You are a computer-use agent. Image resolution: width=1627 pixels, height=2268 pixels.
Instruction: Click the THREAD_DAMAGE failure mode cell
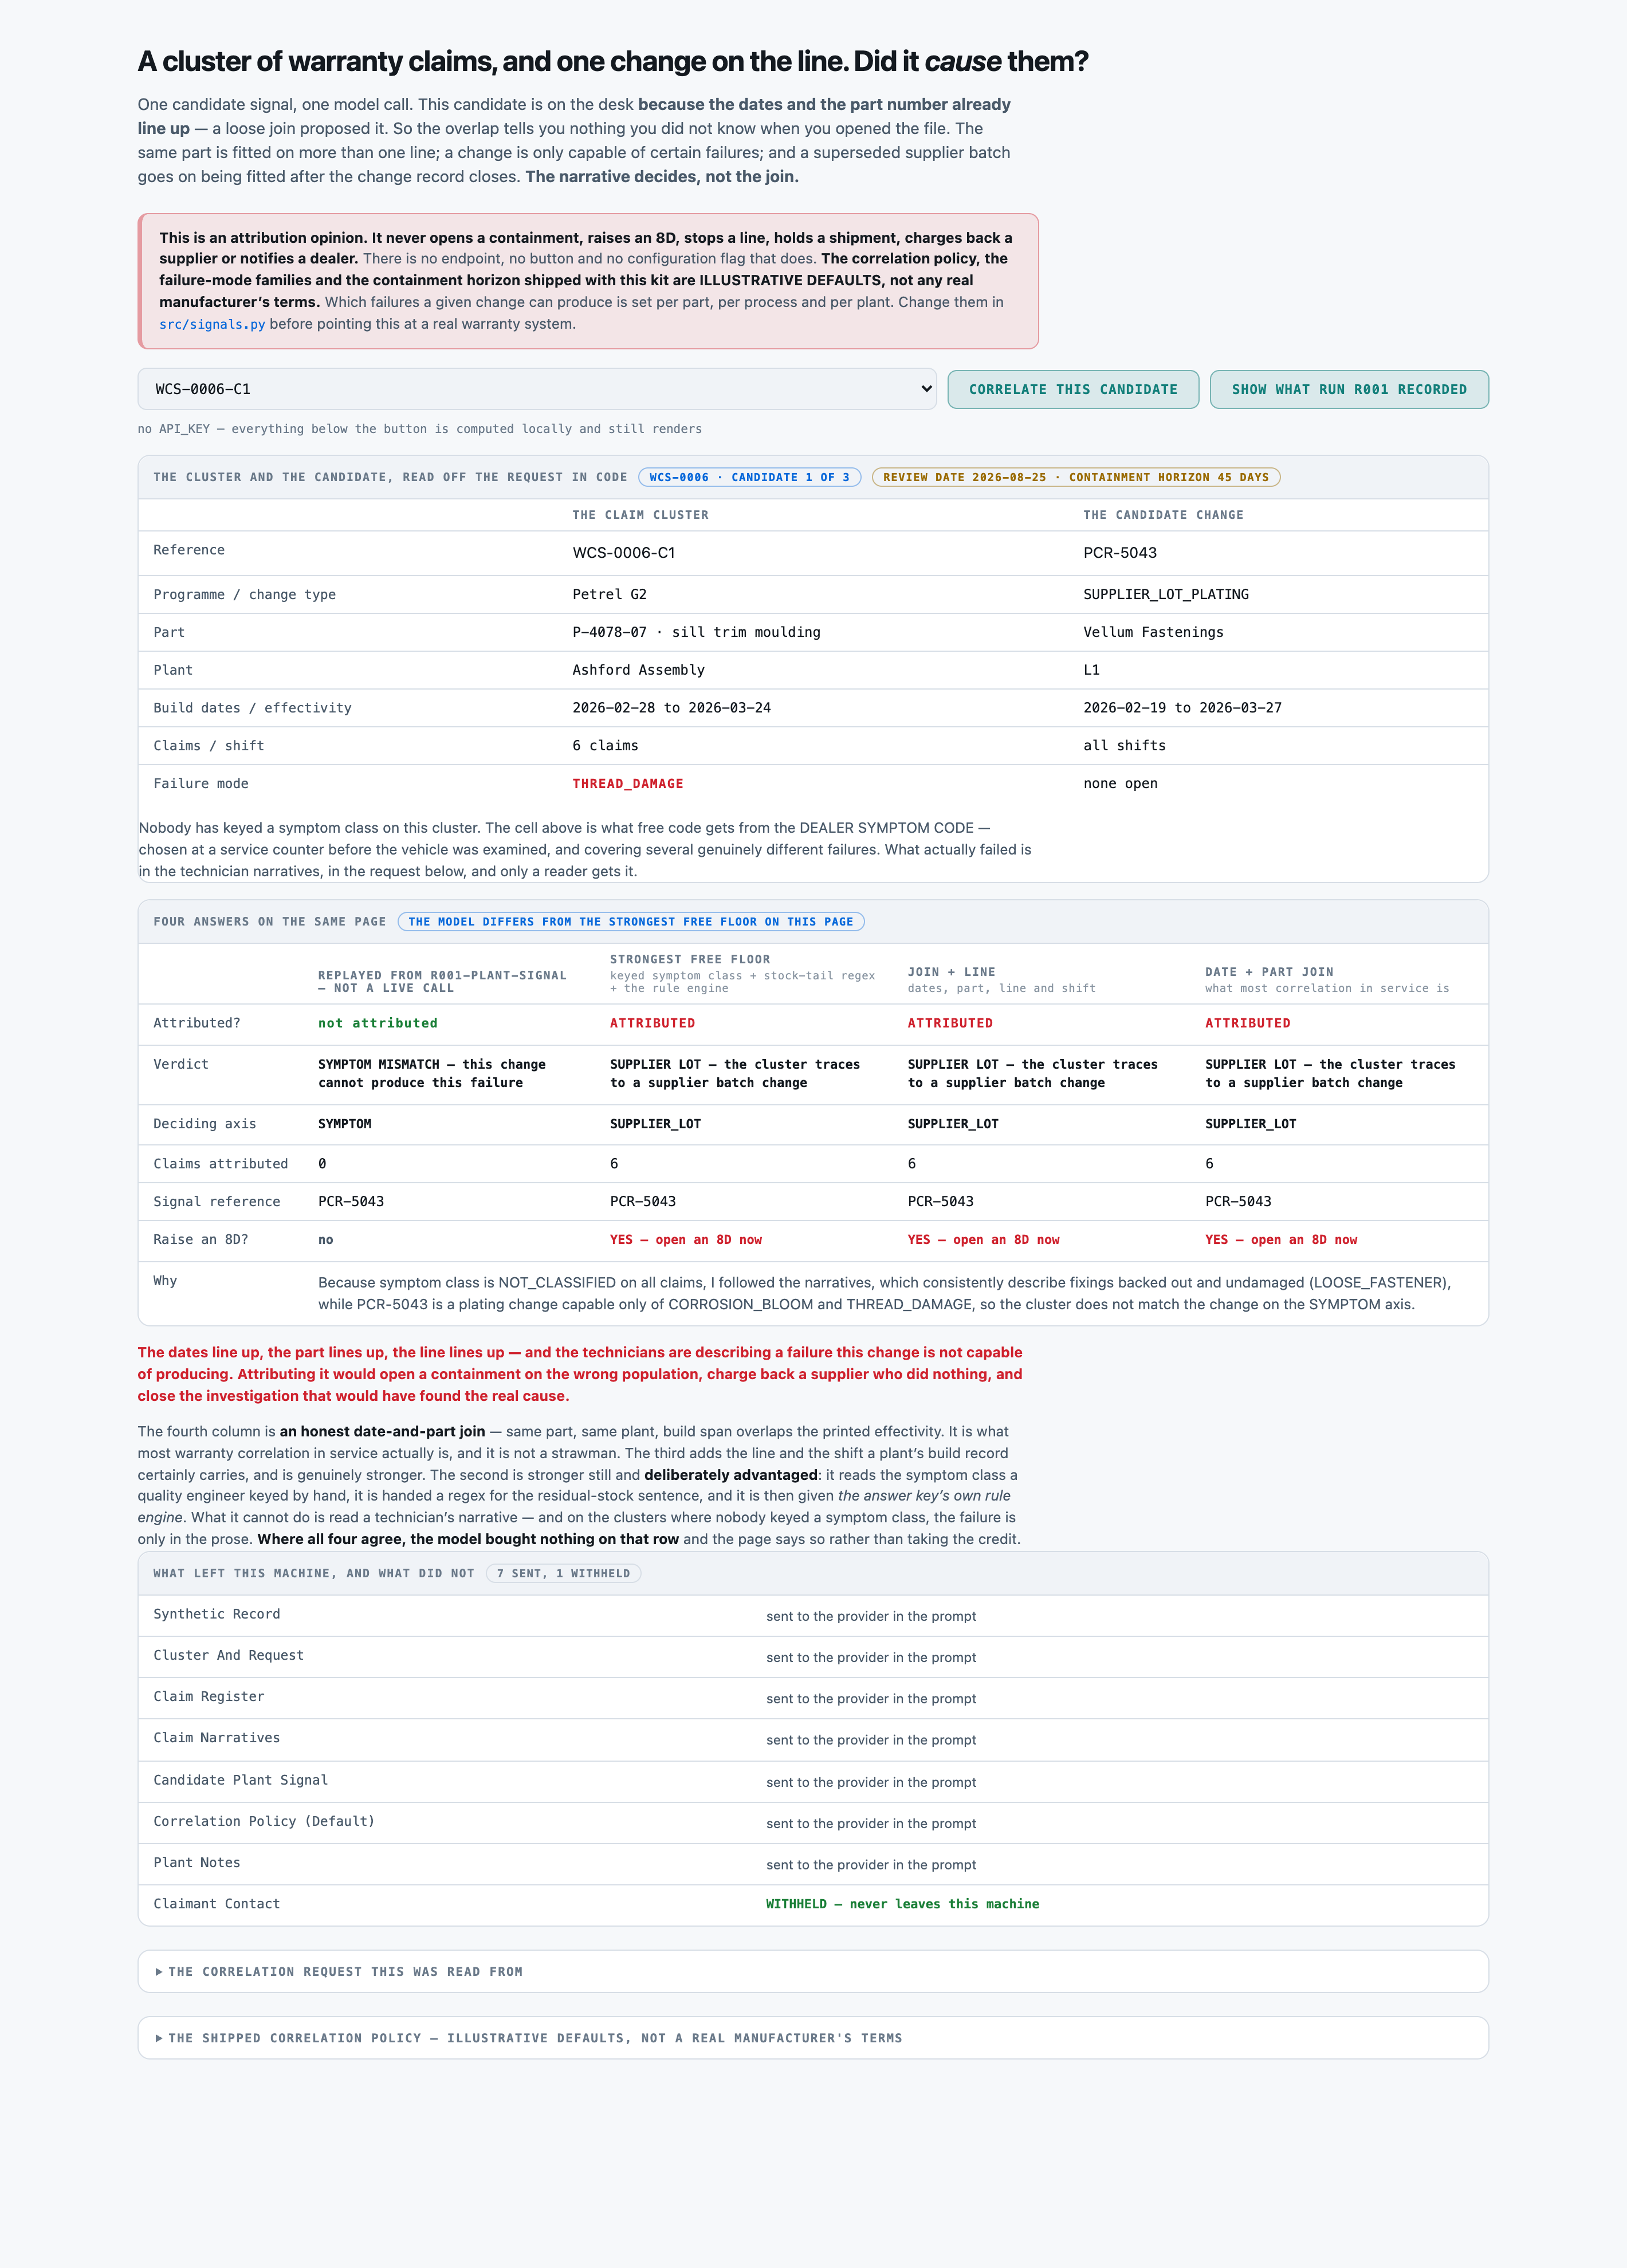coord(628,783)
